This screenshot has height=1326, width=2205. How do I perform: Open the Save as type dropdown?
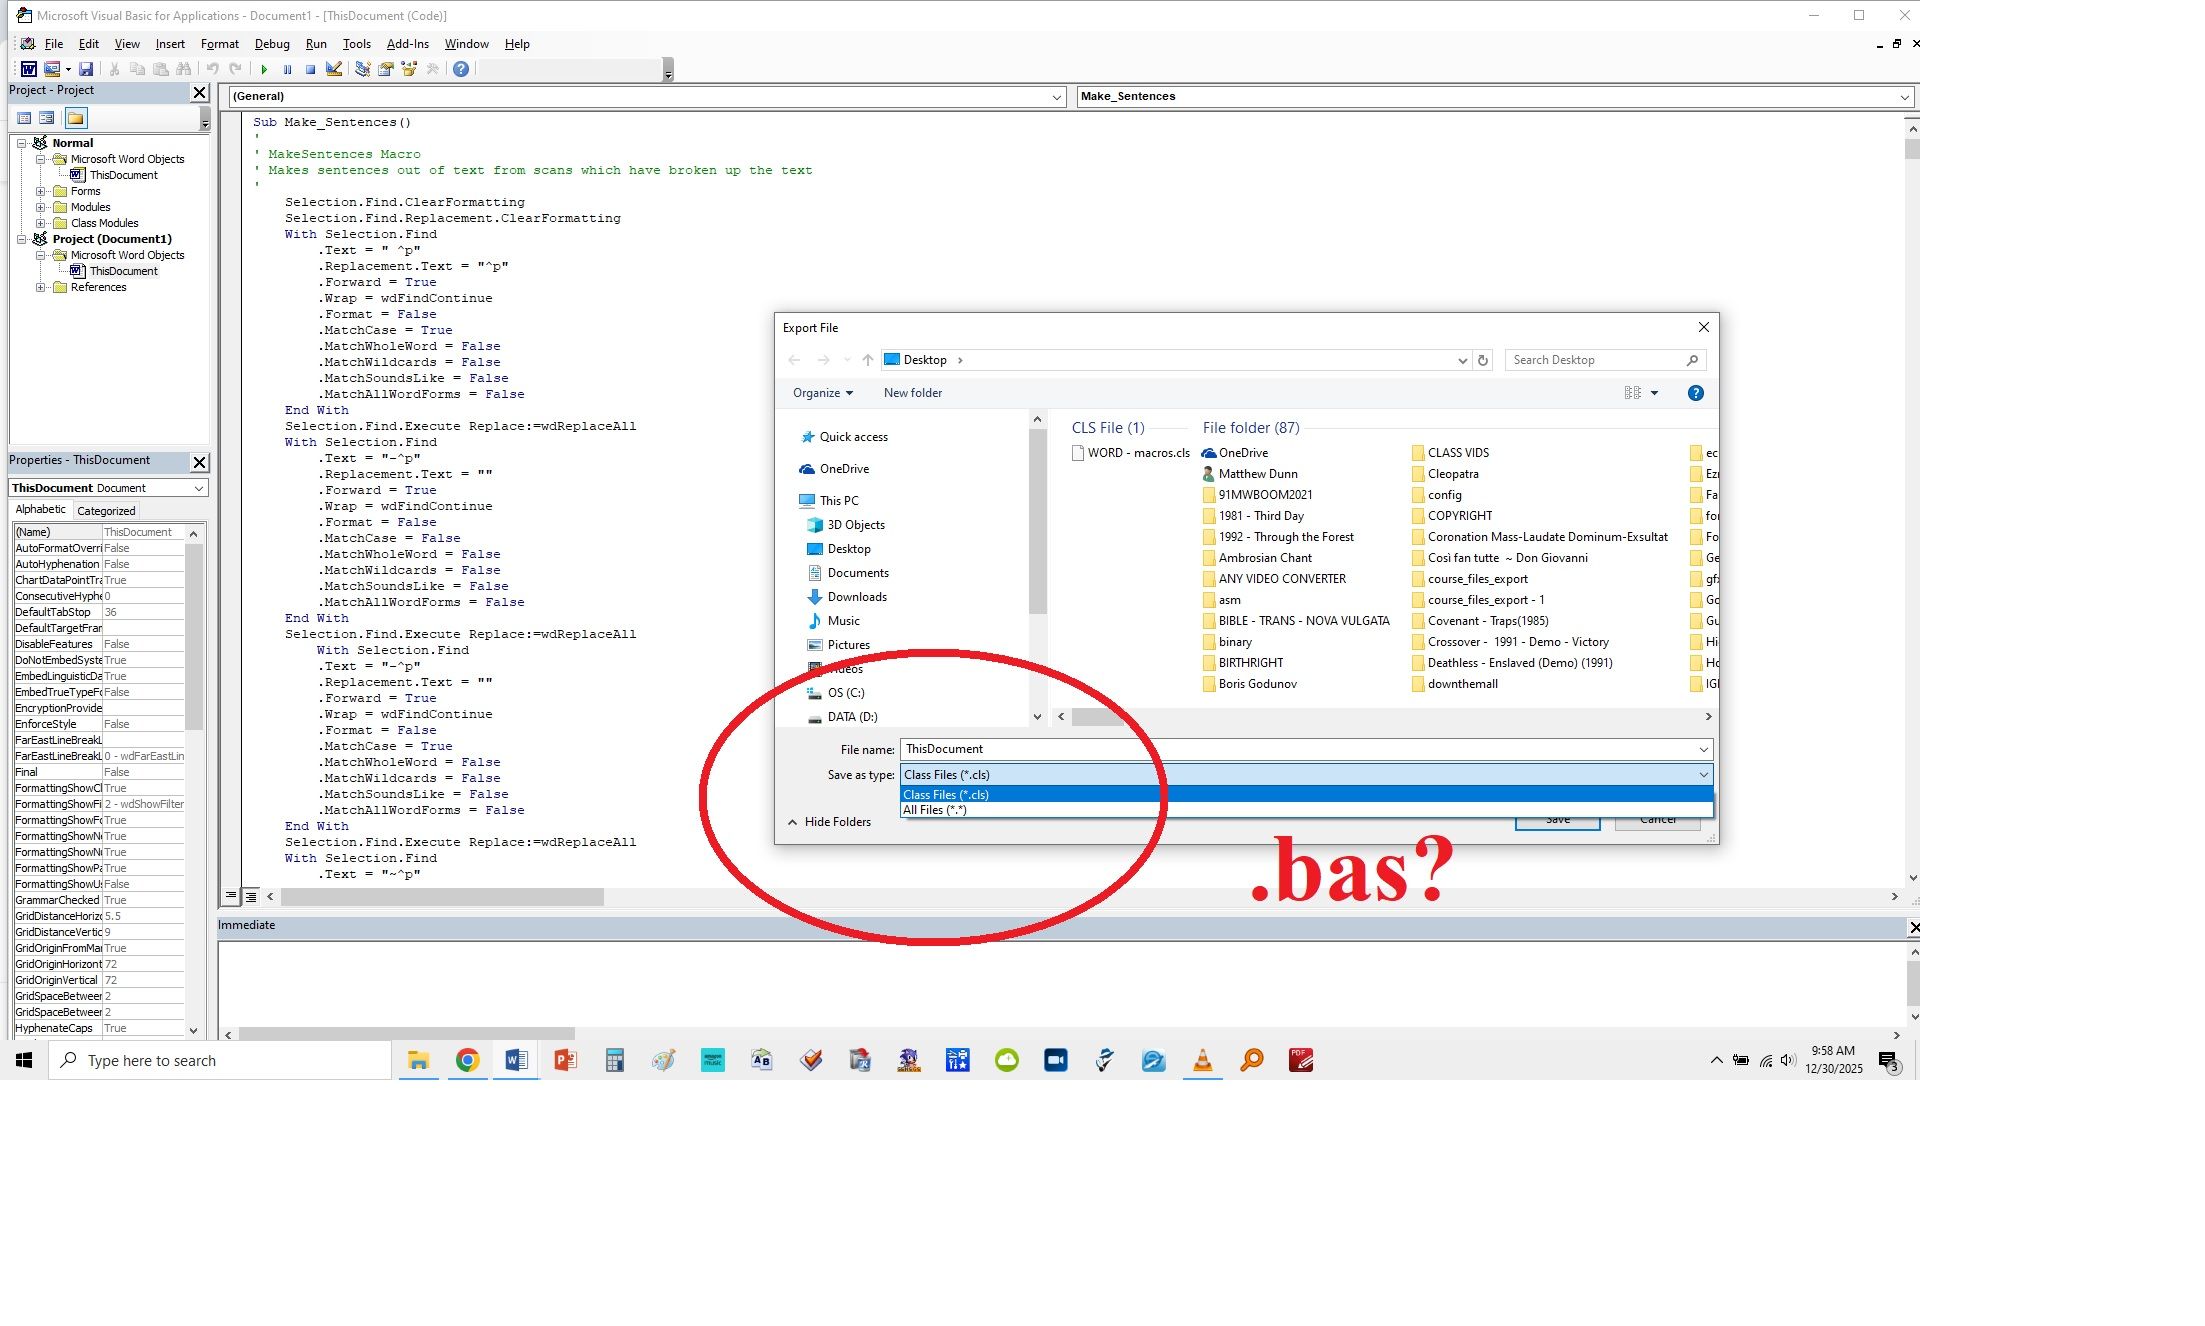click(x=1704, y=774)
